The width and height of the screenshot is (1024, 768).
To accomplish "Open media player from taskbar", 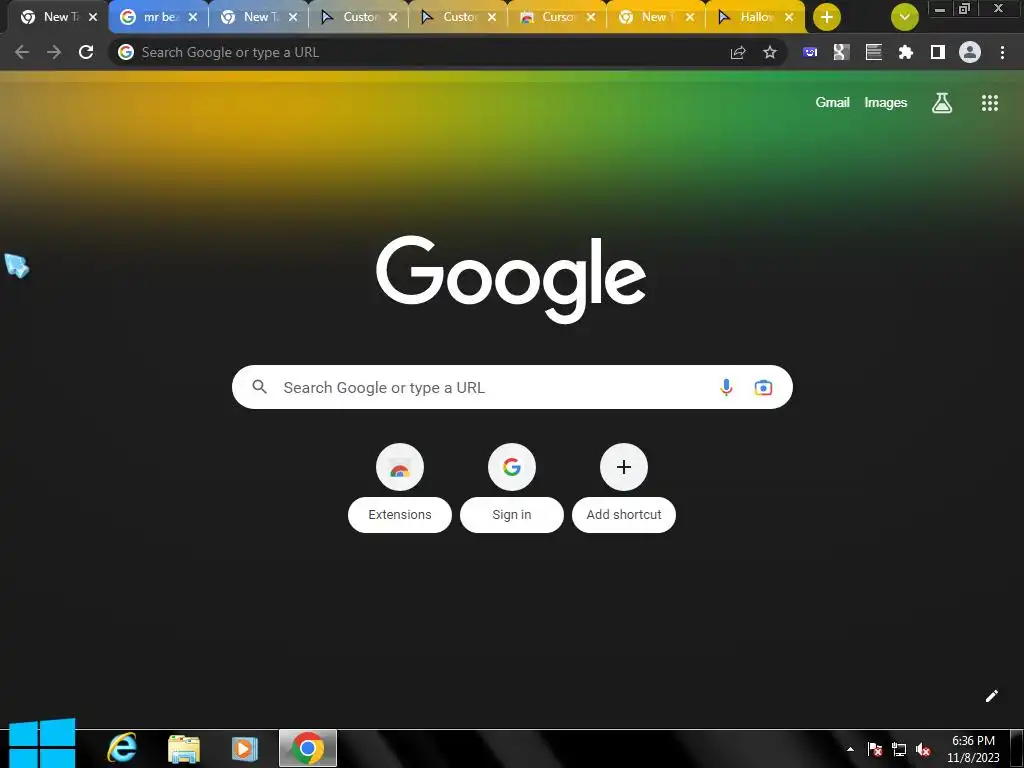I will click(x=245, y=749).
